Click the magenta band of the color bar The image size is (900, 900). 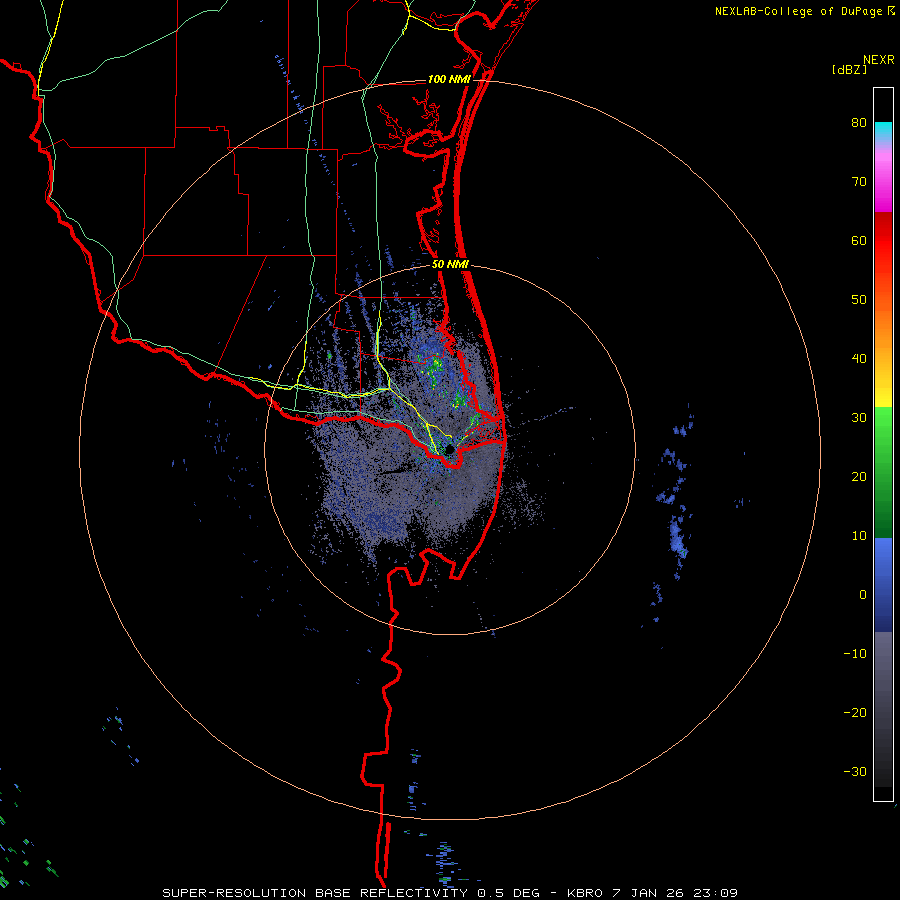[x=883, y=184]
